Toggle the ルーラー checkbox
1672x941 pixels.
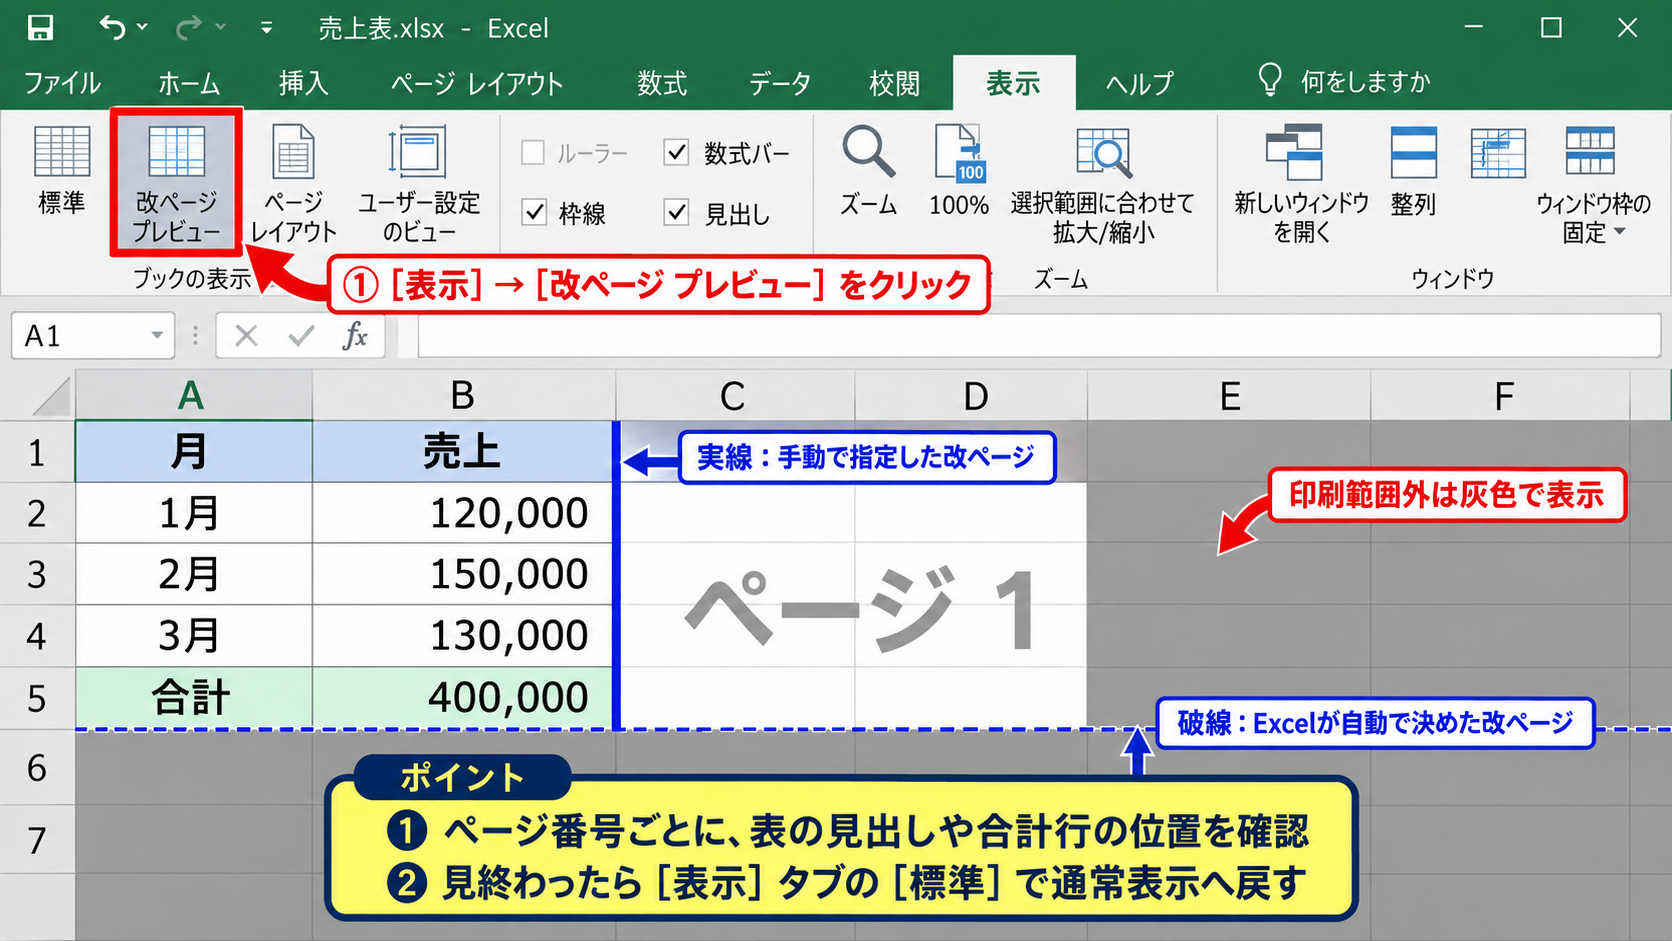533,153
